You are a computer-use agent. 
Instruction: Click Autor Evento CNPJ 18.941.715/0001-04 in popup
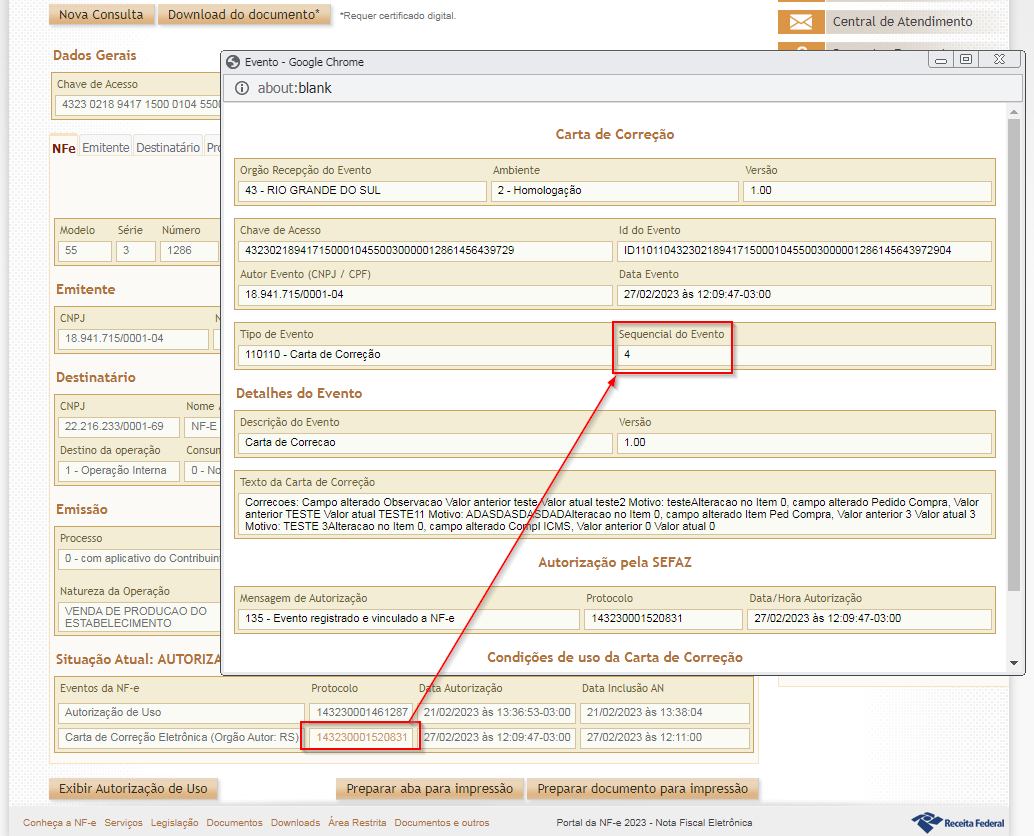coord(425,295)
